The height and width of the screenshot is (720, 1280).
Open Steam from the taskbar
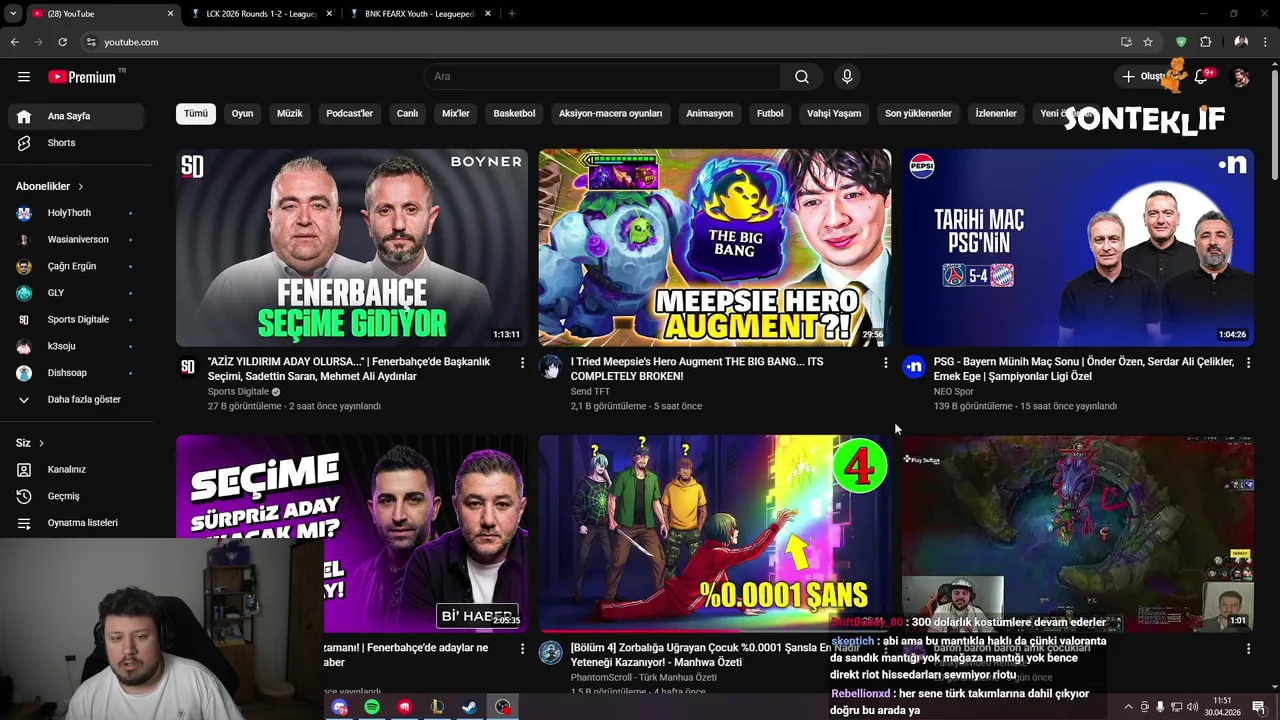click(x=469, y=707)
